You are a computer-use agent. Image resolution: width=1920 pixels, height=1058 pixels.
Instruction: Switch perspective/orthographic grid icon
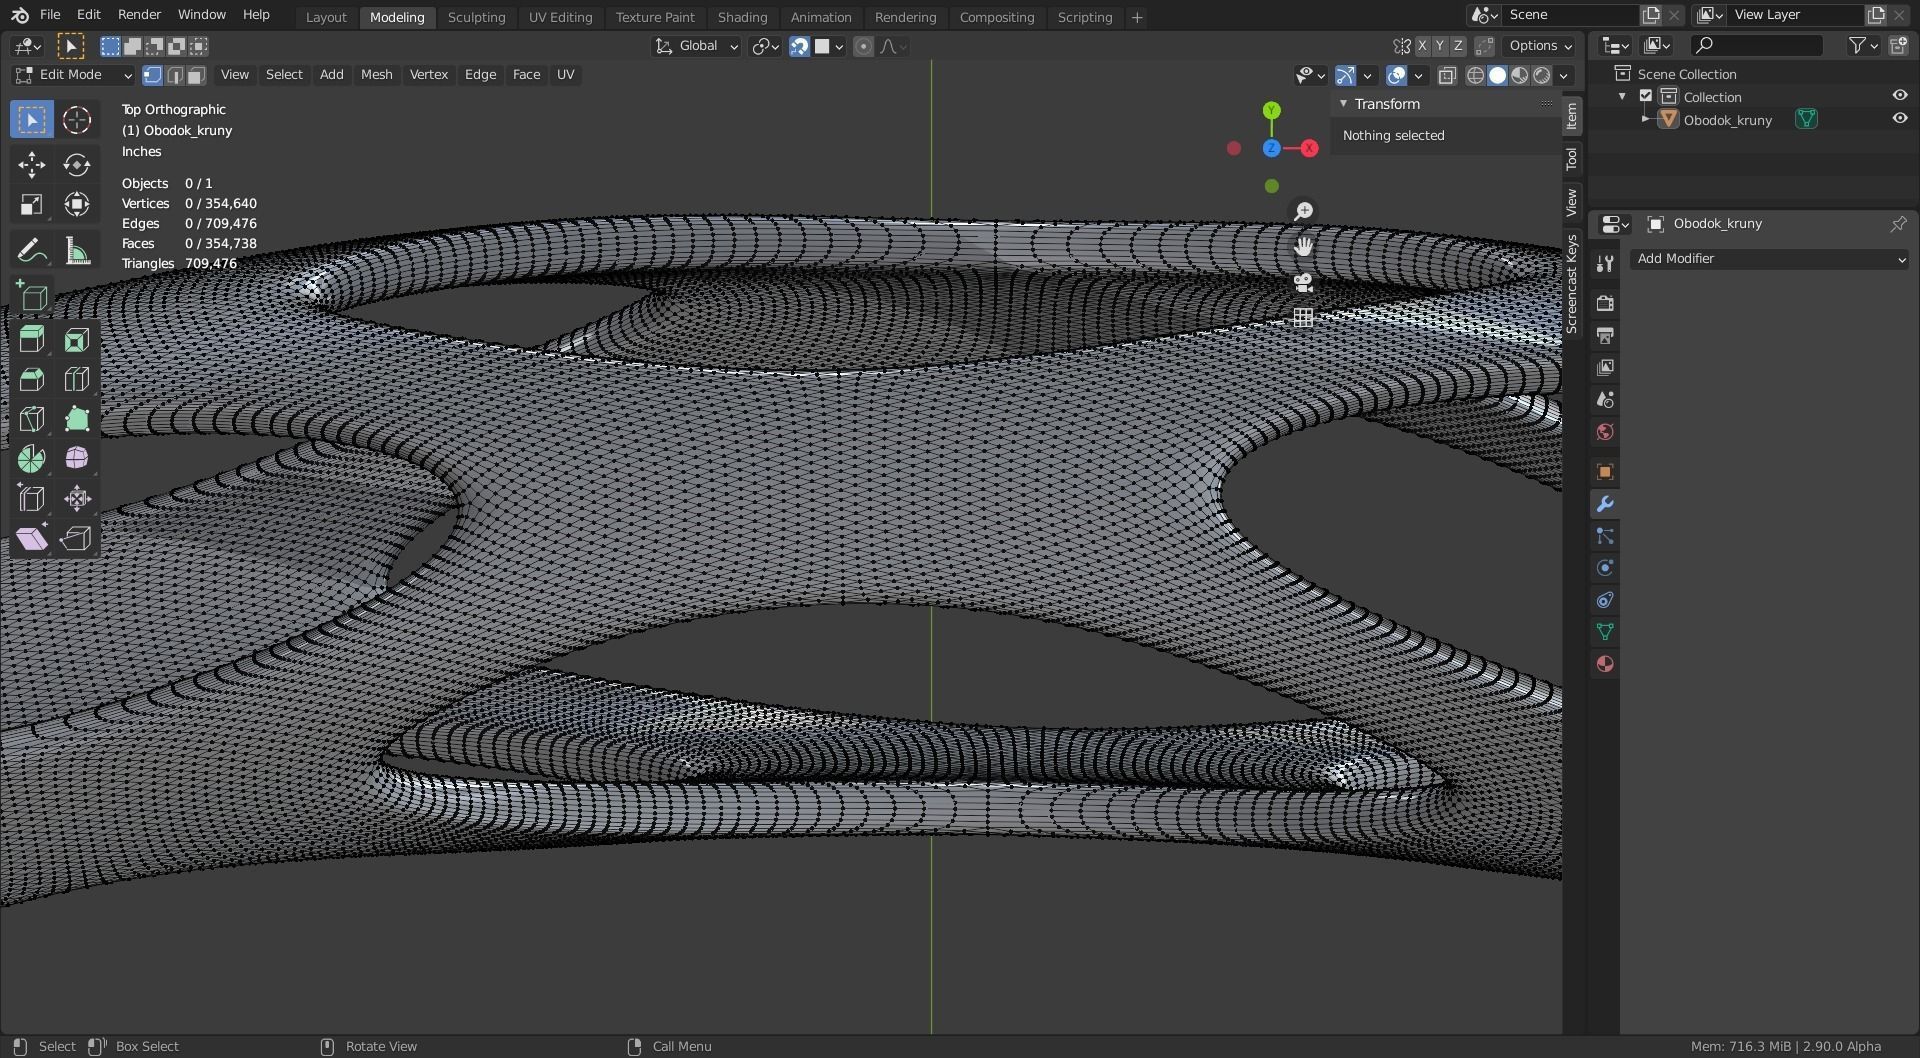pyautogui.click(x=1303, y=317)
